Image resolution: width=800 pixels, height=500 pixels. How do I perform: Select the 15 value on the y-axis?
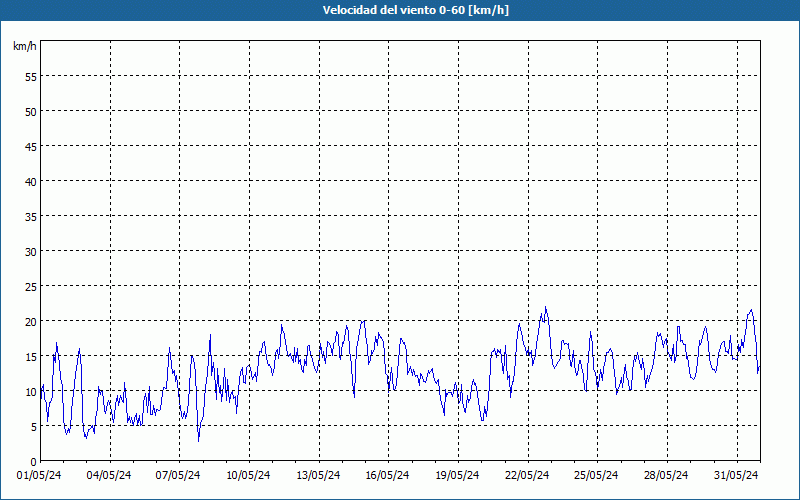click(x=31, y=356)
